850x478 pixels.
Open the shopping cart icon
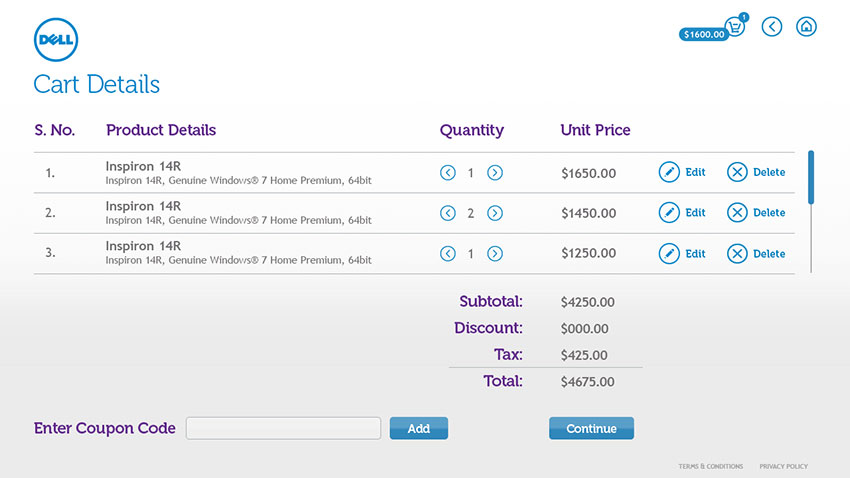pos(735,27)
